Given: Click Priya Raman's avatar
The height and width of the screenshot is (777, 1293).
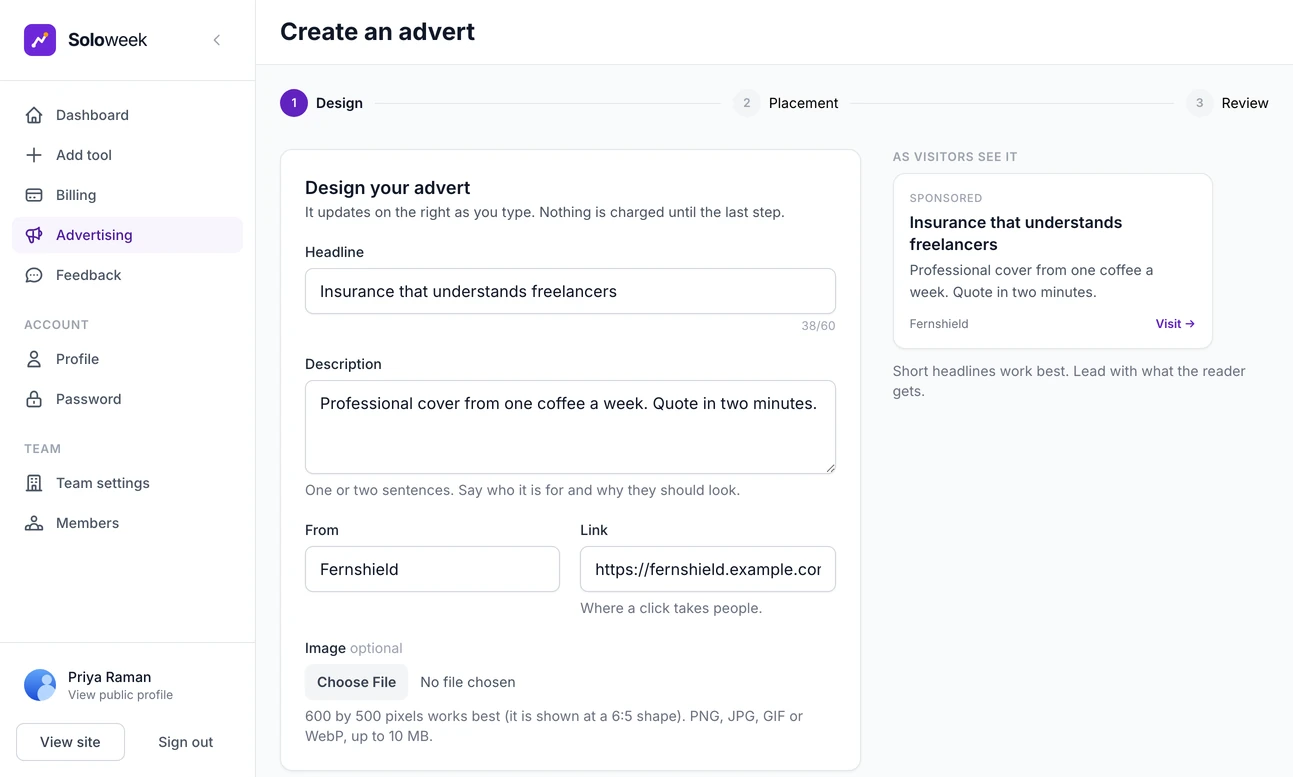Looking at the screenshot, I should [x=40, y=685].
